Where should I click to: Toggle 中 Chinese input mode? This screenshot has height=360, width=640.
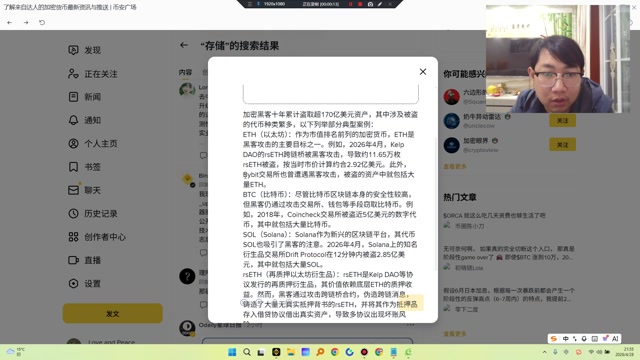(x=565, y=338)
